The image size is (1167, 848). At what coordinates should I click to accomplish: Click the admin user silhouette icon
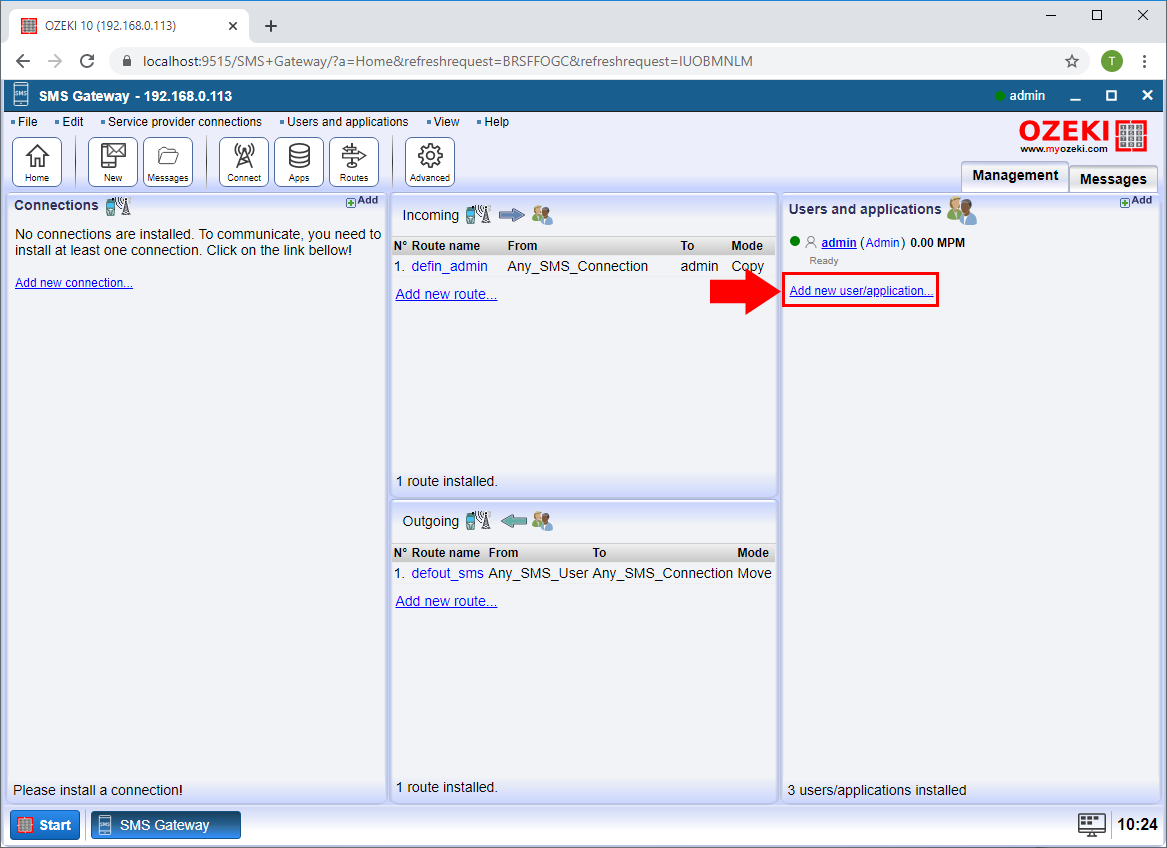click(811, 243)
